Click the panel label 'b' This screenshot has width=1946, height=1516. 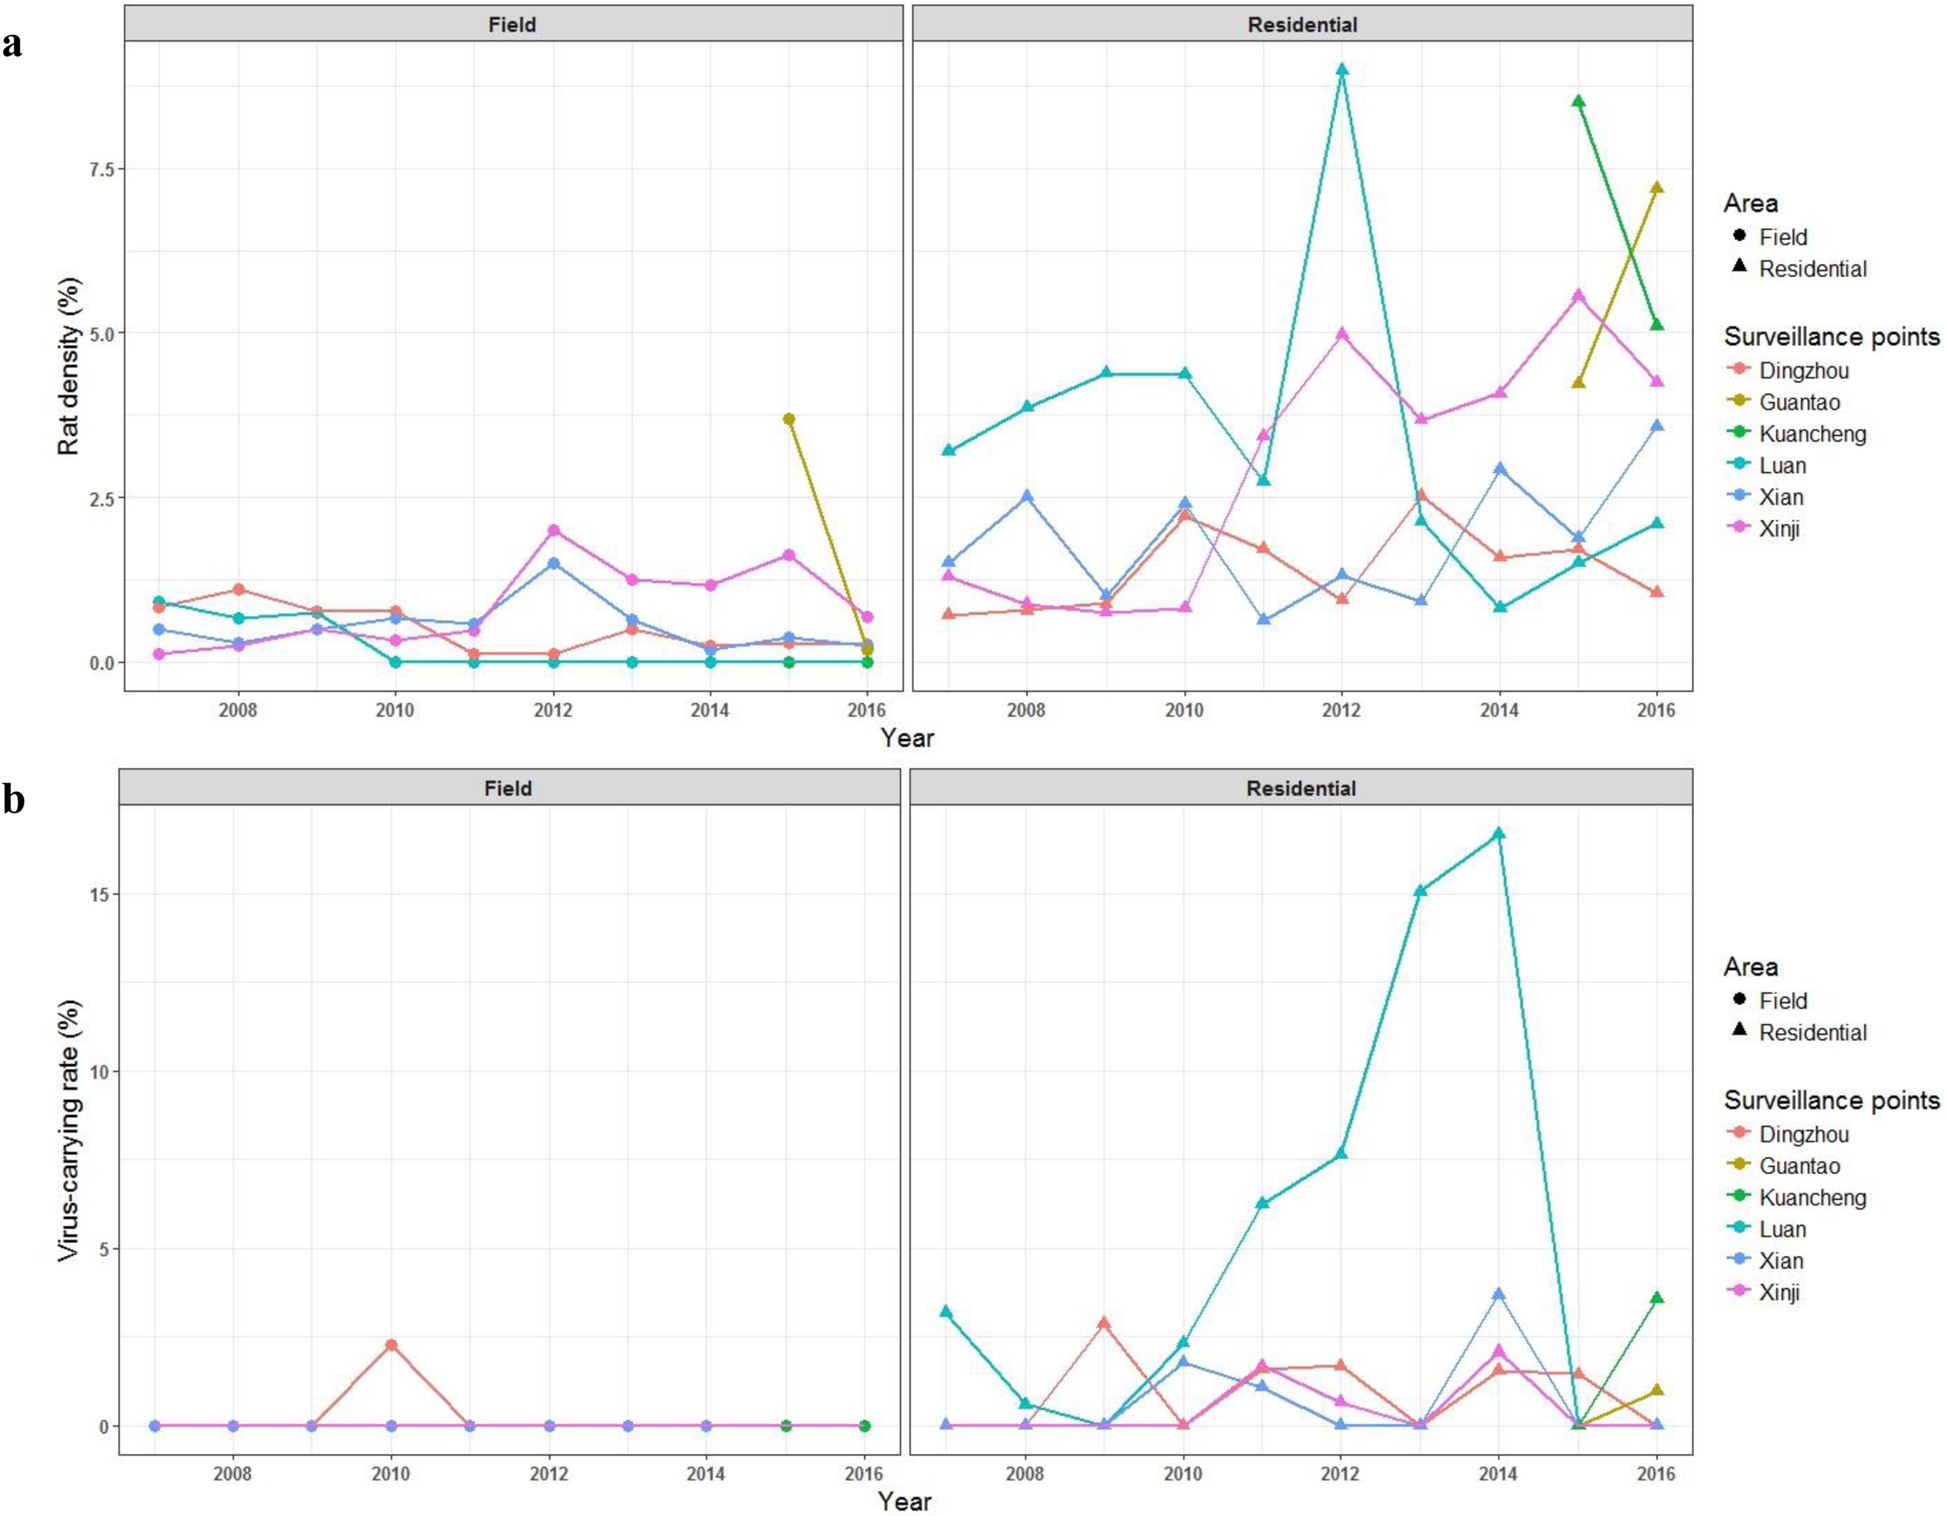[x=14, y=799]
